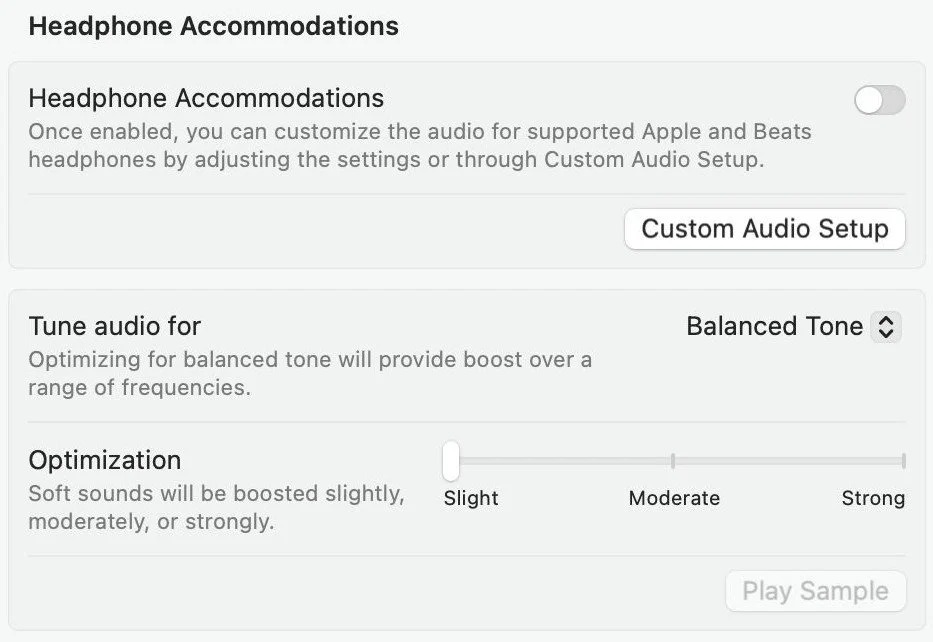Click the middle tick mark on Optimization slider

673,461
